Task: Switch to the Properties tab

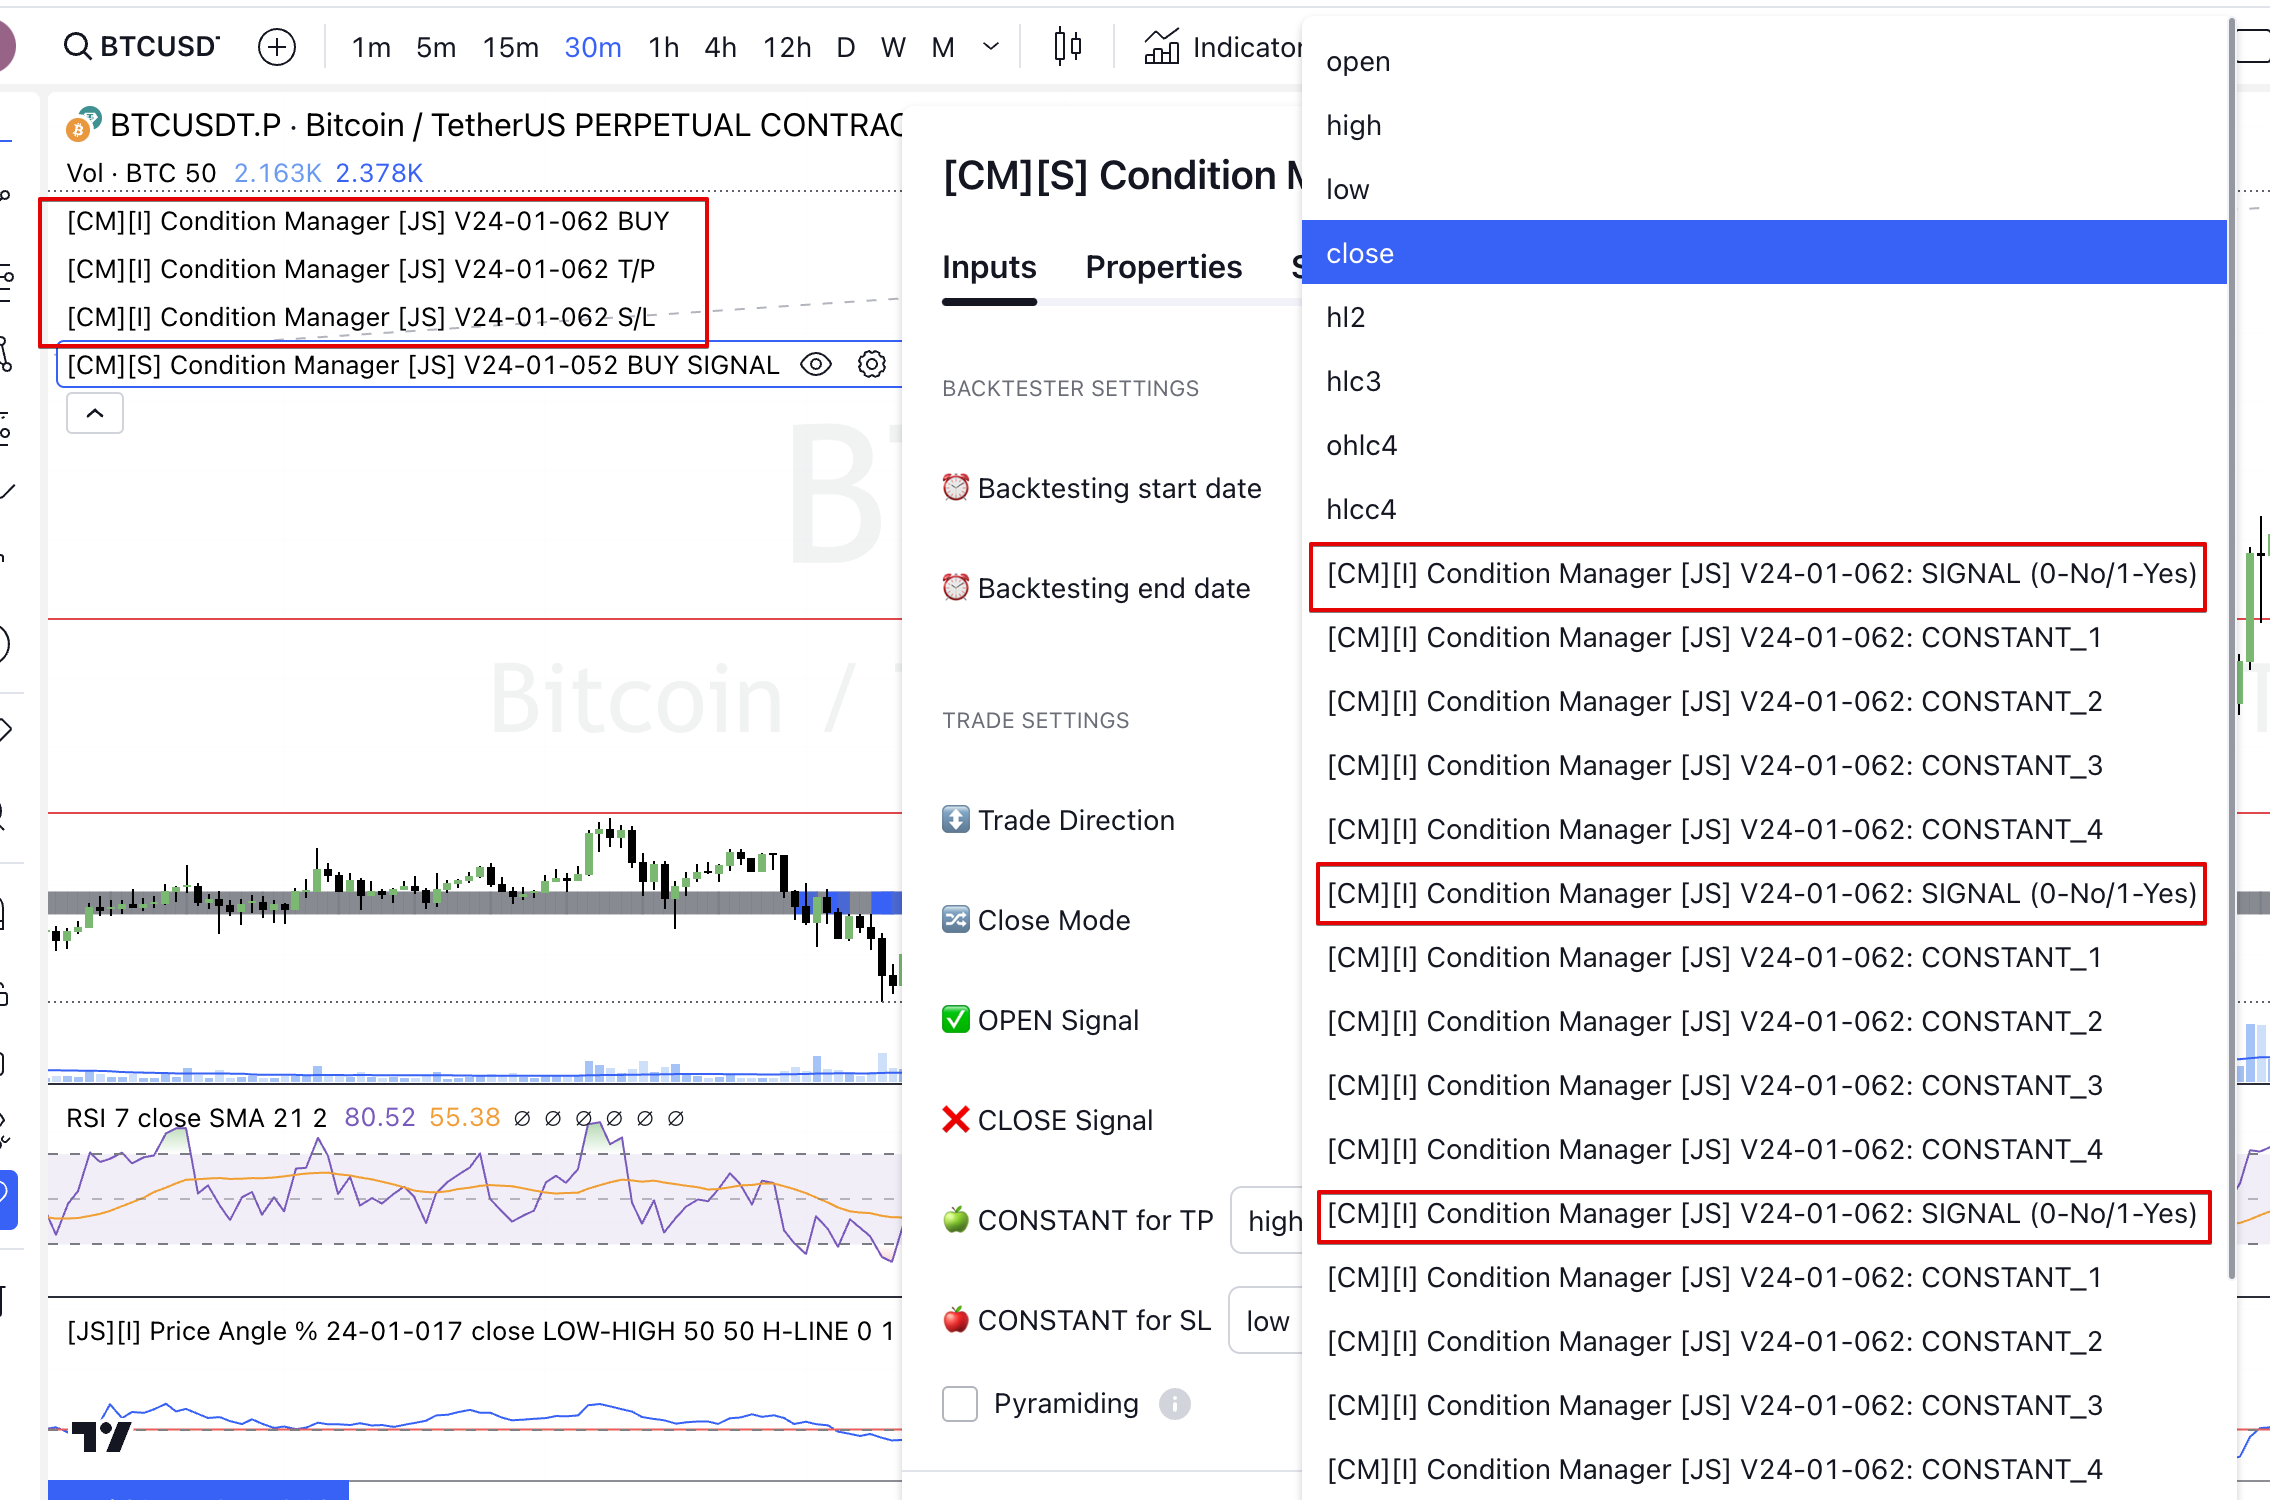Action: click(x=1163, y=267)
